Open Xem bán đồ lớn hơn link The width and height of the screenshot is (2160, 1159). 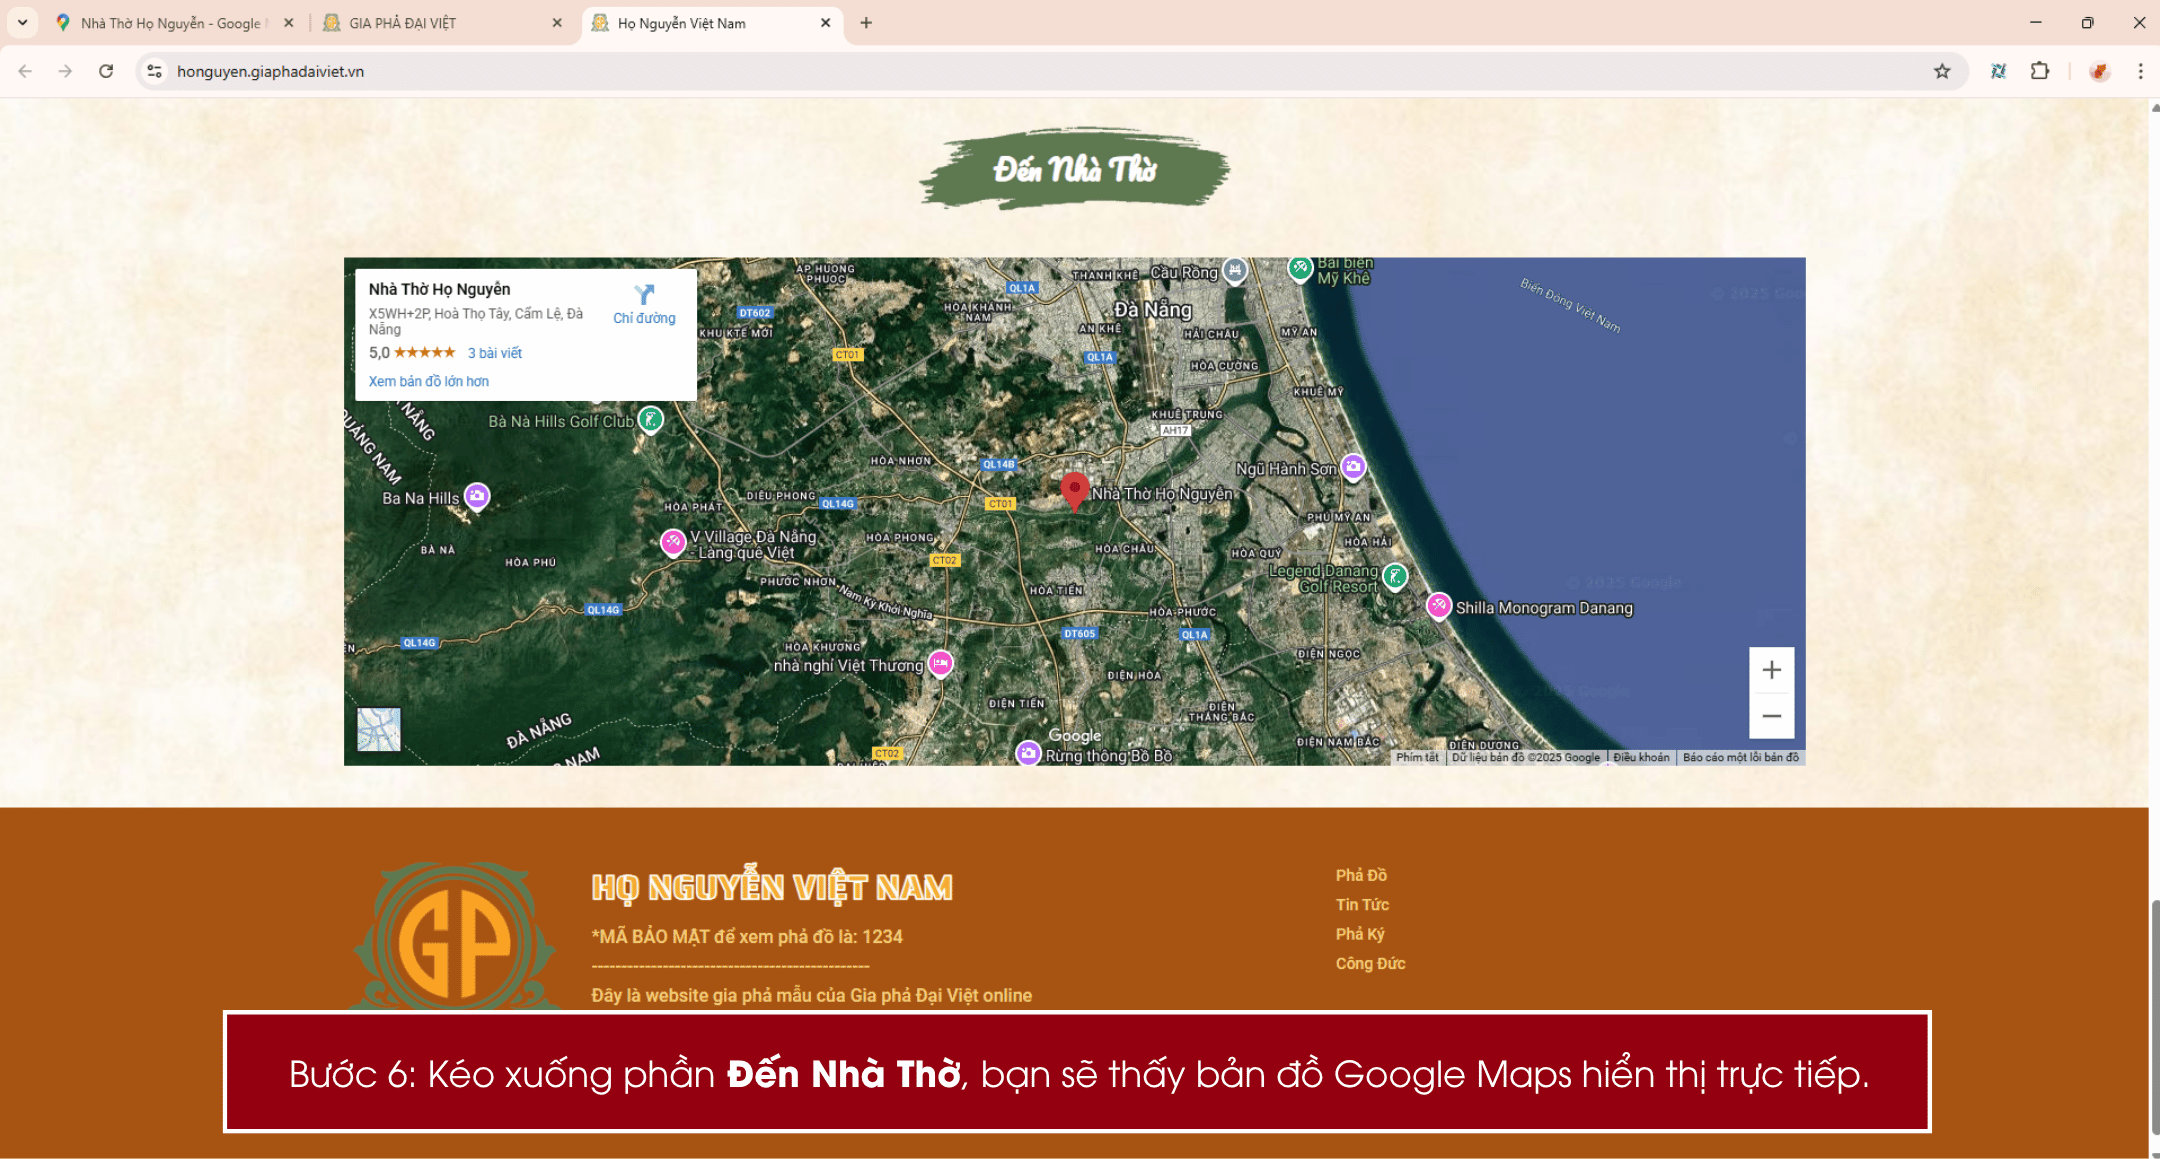pos(428,381)
